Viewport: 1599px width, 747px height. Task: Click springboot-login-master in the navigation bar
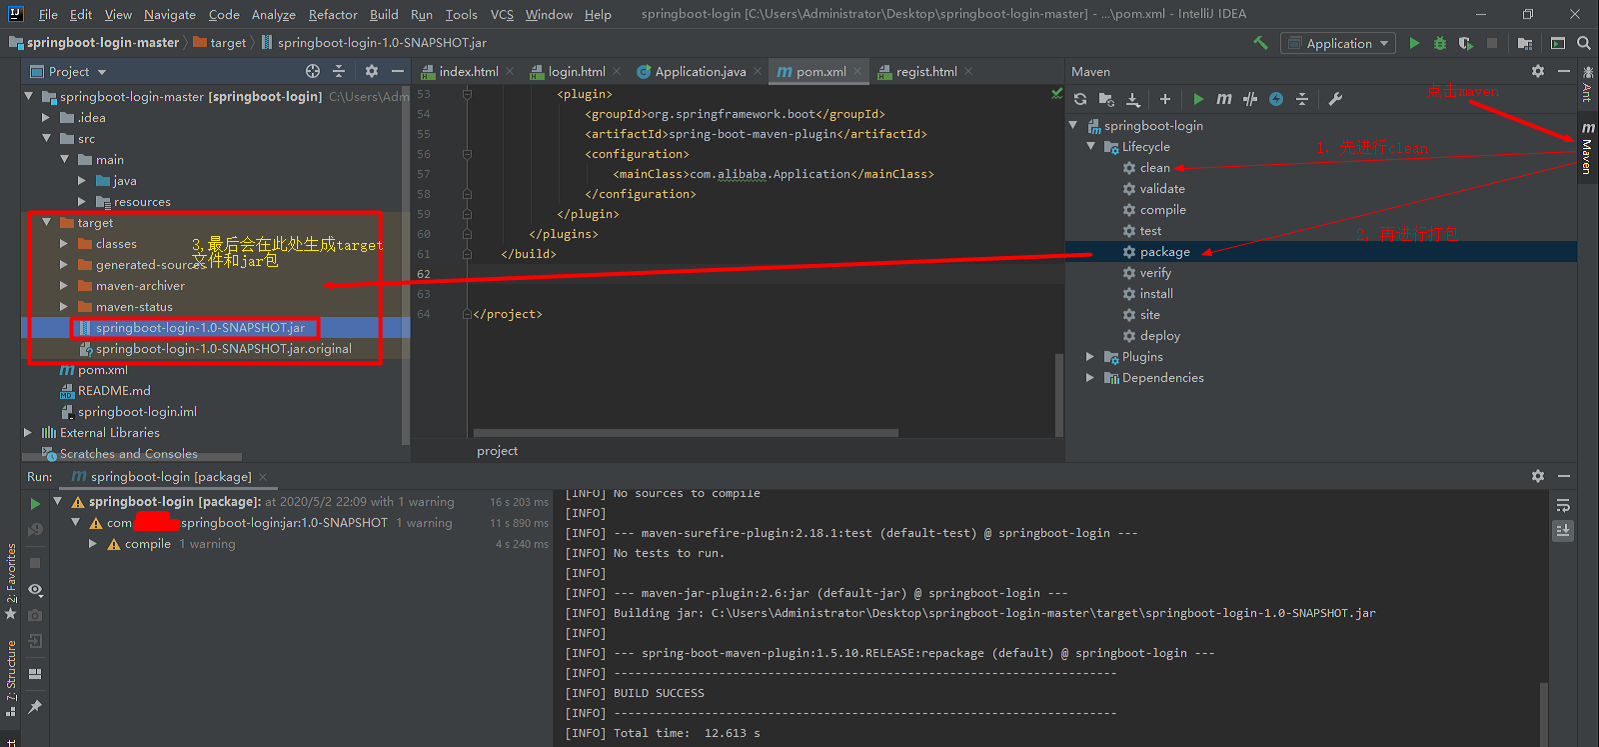[x=96, y=43]
